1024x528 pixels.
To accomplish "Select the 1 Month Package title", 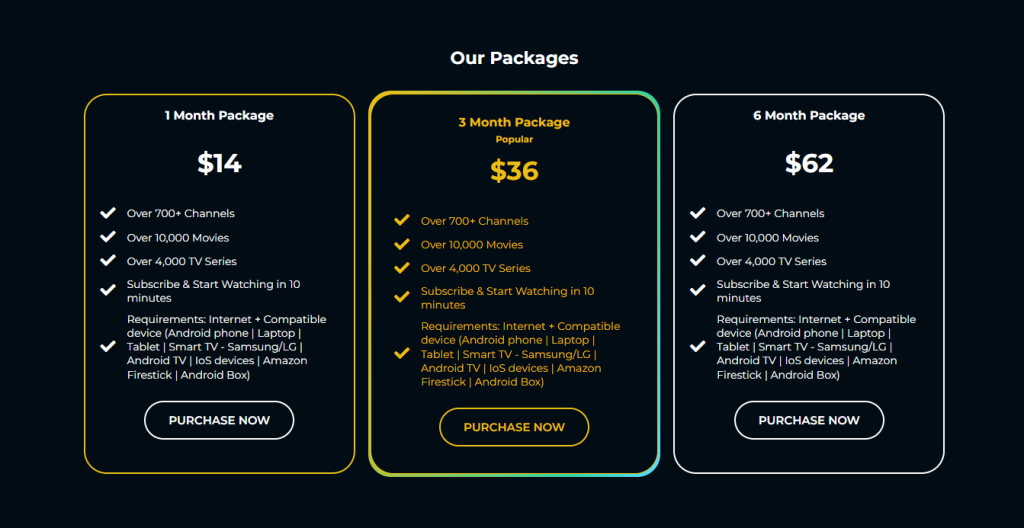I will point(219,115).
